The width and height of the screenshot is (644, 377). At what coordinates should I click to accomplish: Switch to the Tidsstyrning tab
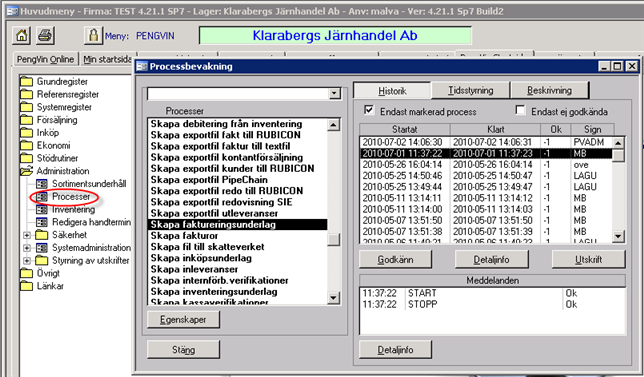(x=470, y=90)
